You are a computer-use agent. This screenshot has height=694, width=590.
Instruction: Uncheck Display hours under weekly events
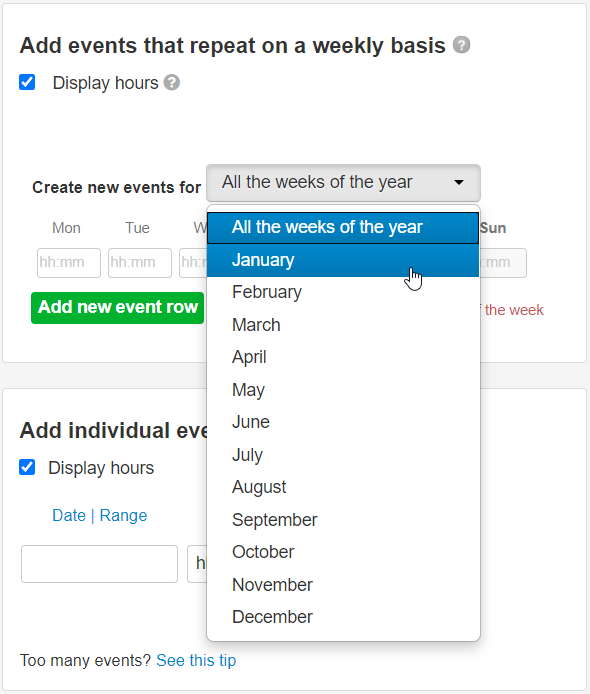tap(27, 82)
